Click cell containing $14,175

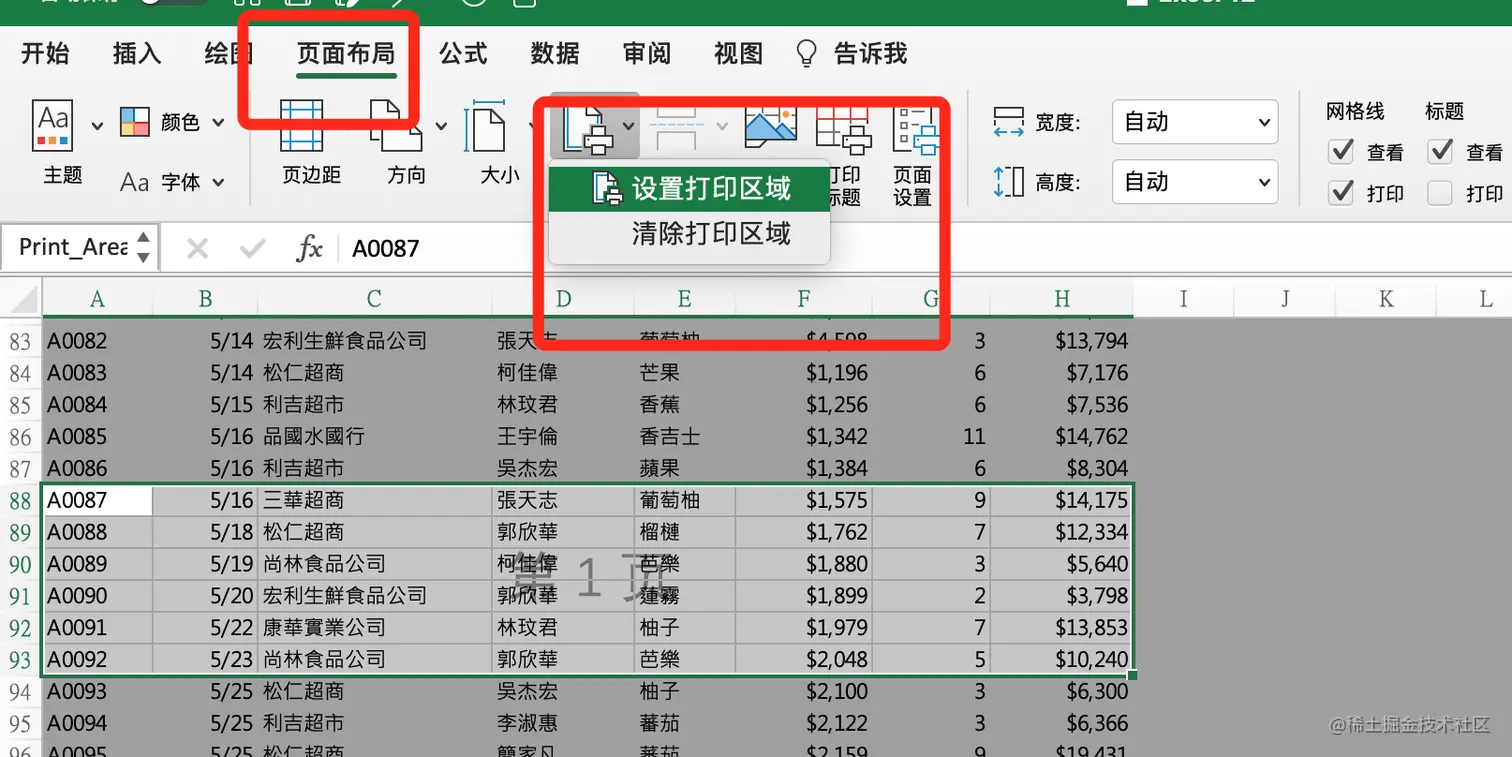point(1062,500)
